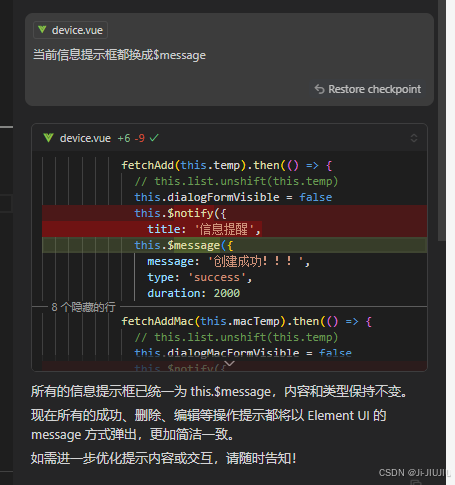Click the device.vue file chip in prompt
The width and height of the screenshot is (455, 485).
(70, 30)
